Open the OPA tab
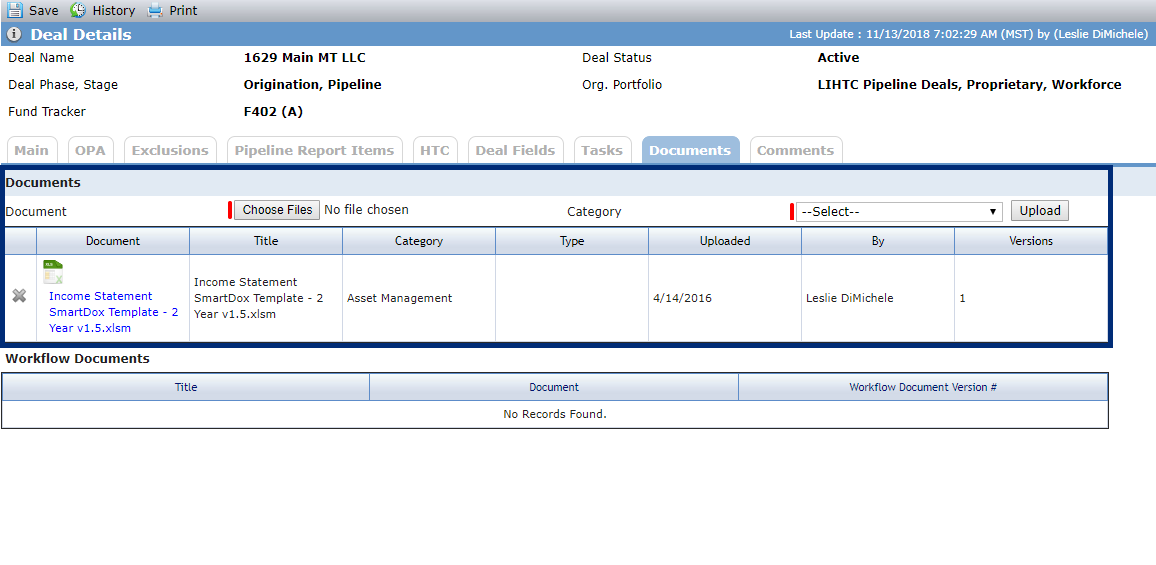Image resolution: width=1156 pixels, height=565 pixels. 91,150
